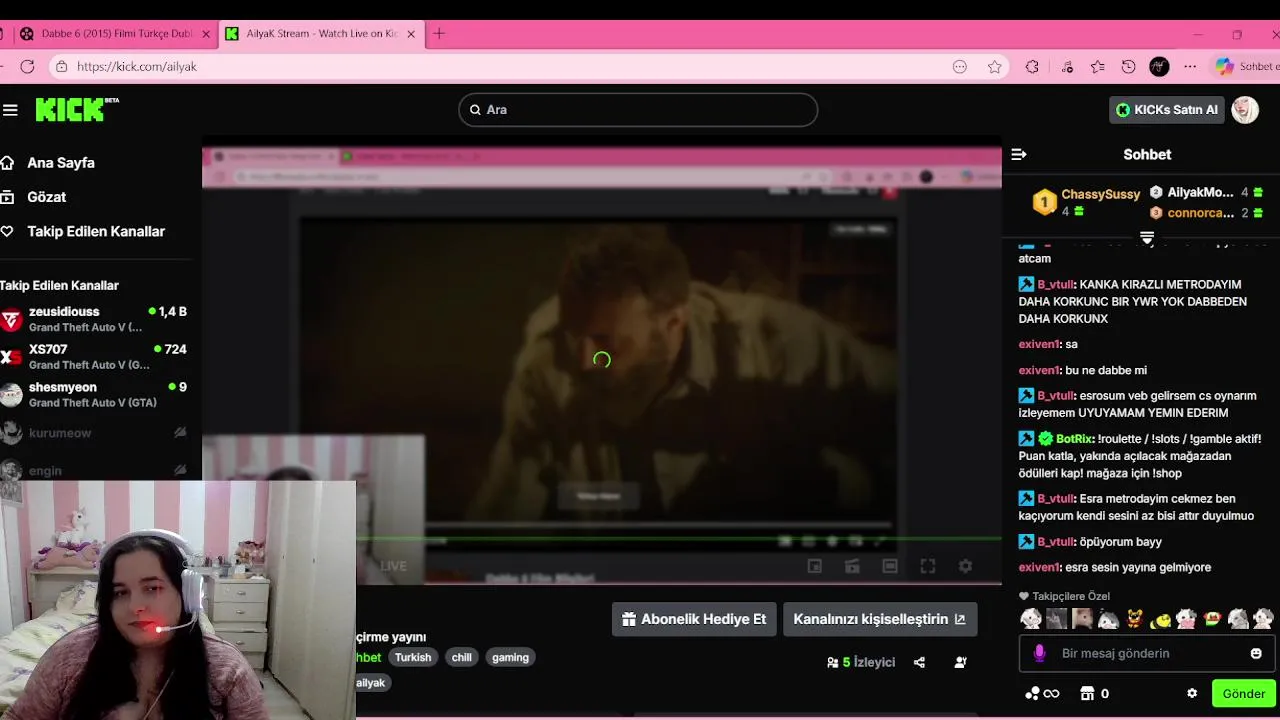
Task: Click the Ara search field
Action: pyautogui.click(x=638, y=110)
